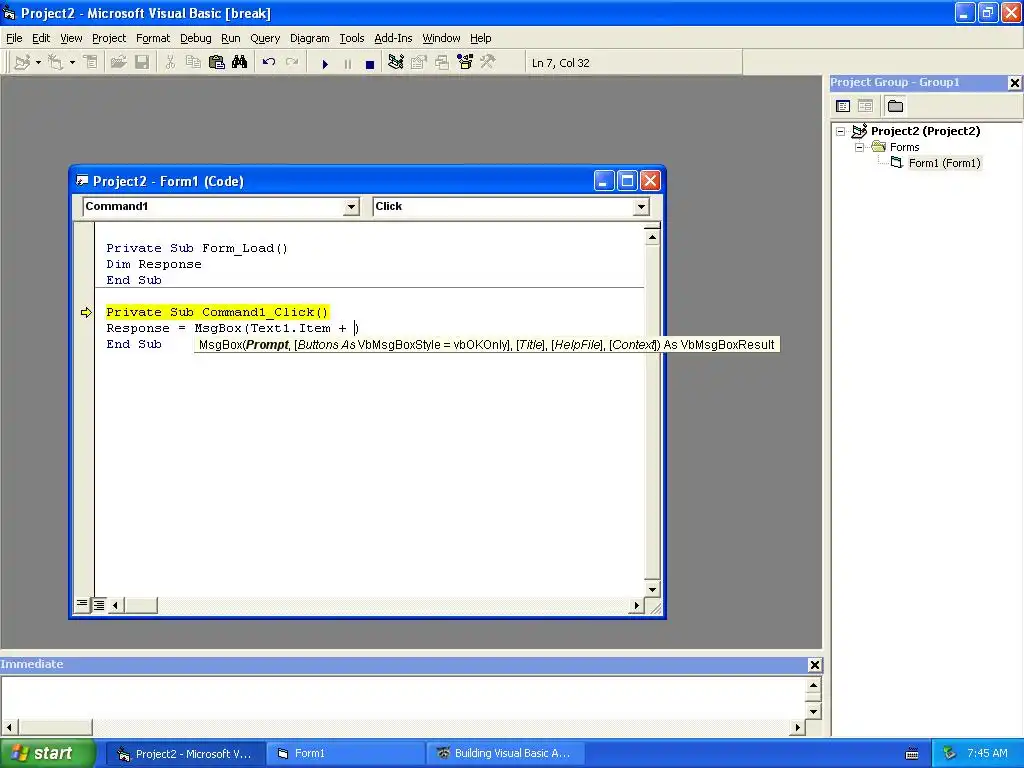Viewport: 1024px width, 768px height.
Task: Click the Save Project floppy icon
Action: tap(142, 63)
